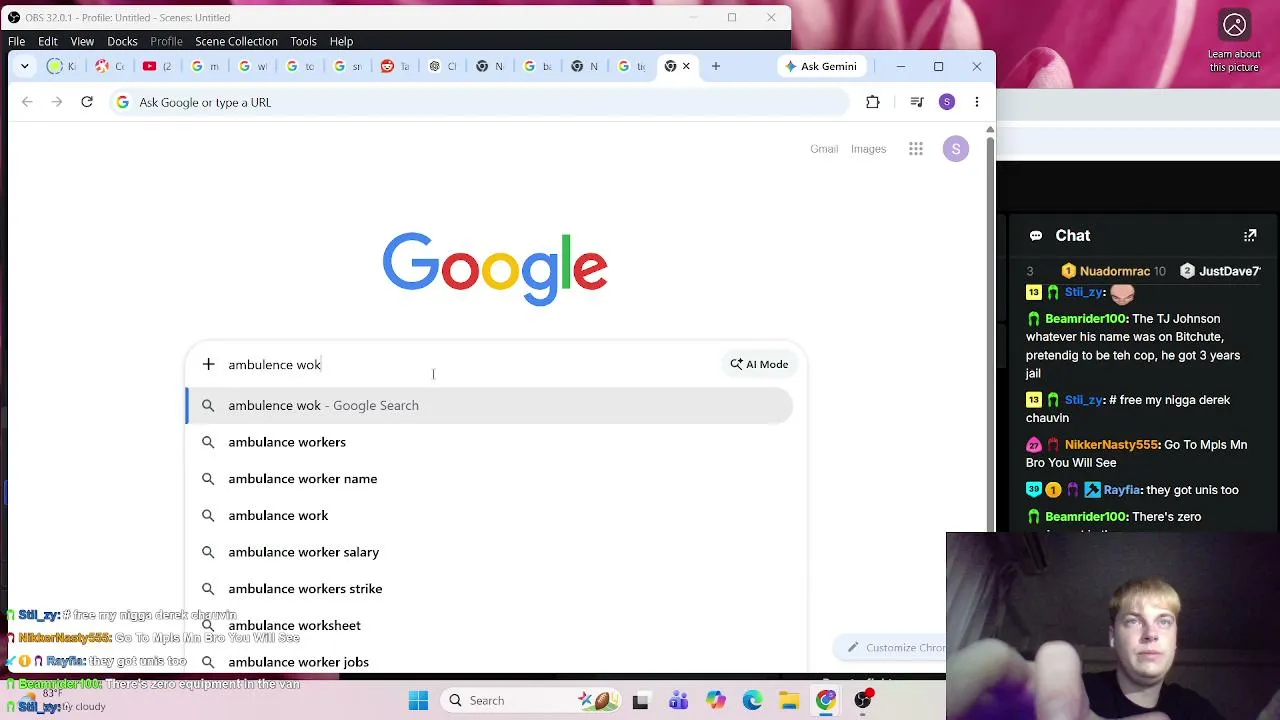Viewport: 1280px width, 720px height.
Task: Reload the current page
Action: pyautogui.click(x=87, y=102)
